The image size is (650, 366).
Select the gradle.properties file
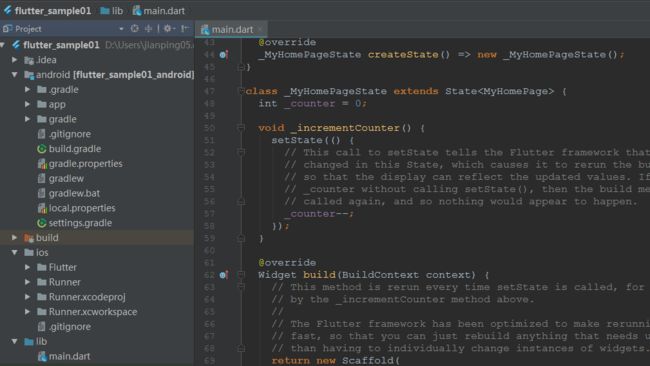pos(85,164)
